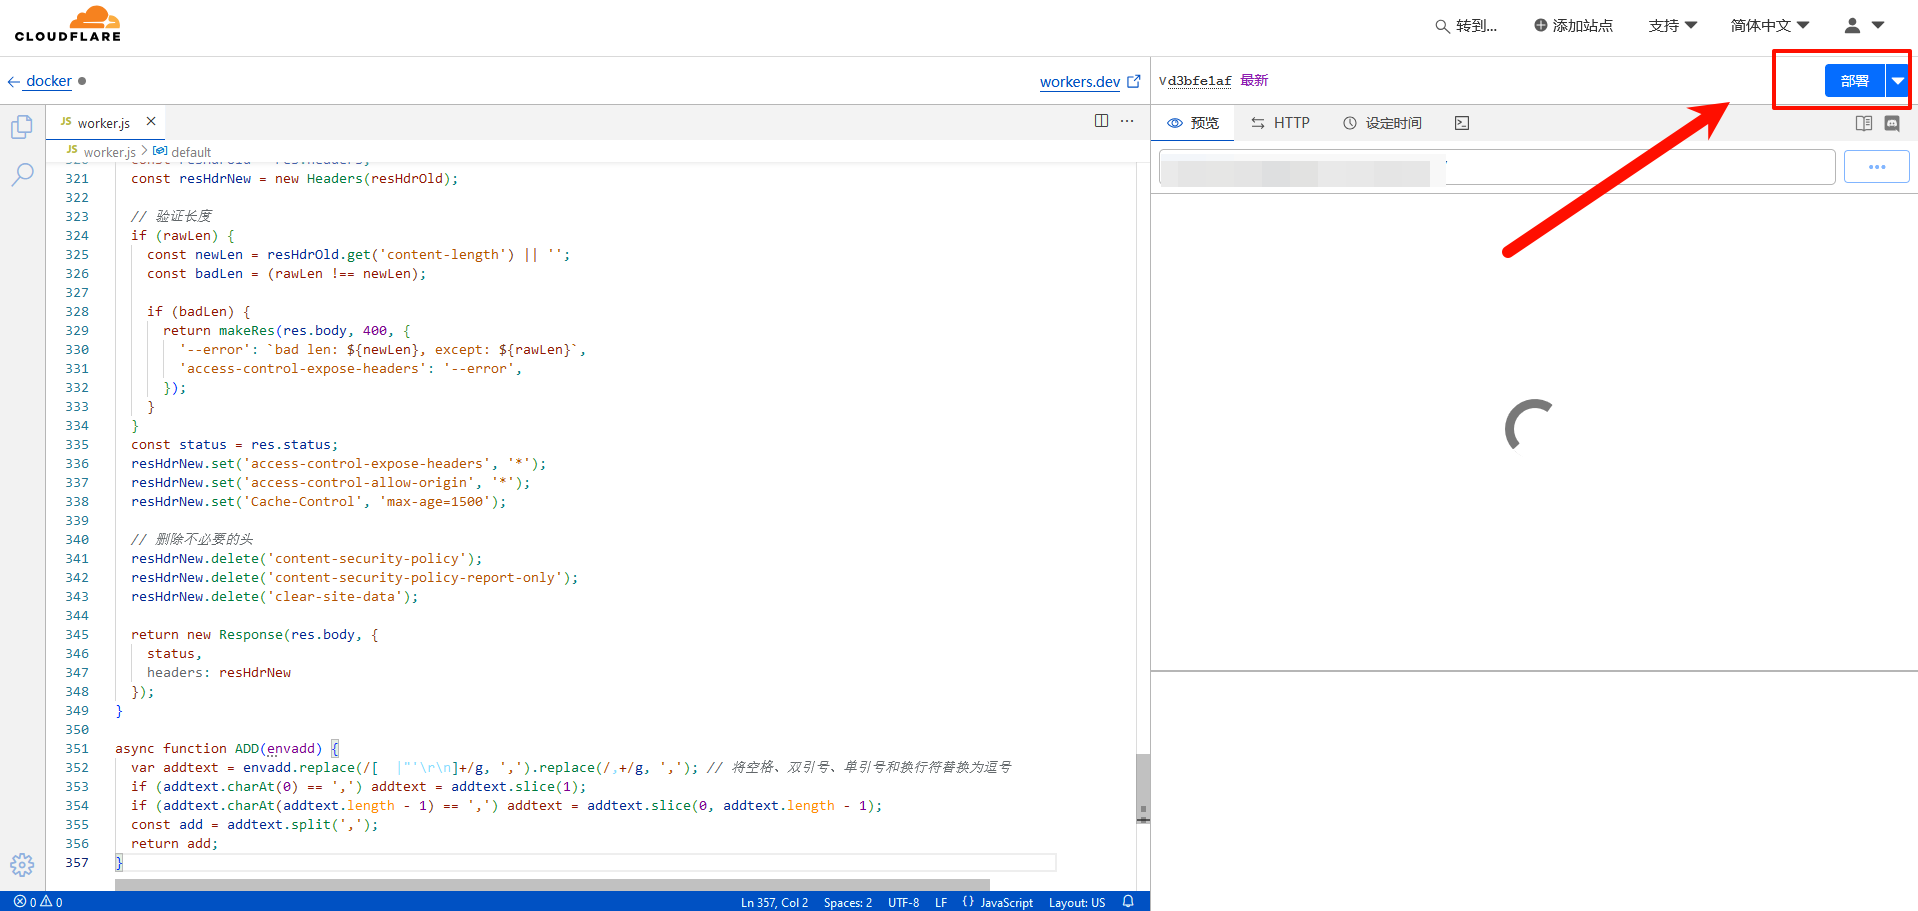The image size is (1918, 911).
Task: Open the workers.dev link
Action: point(1080,82)
